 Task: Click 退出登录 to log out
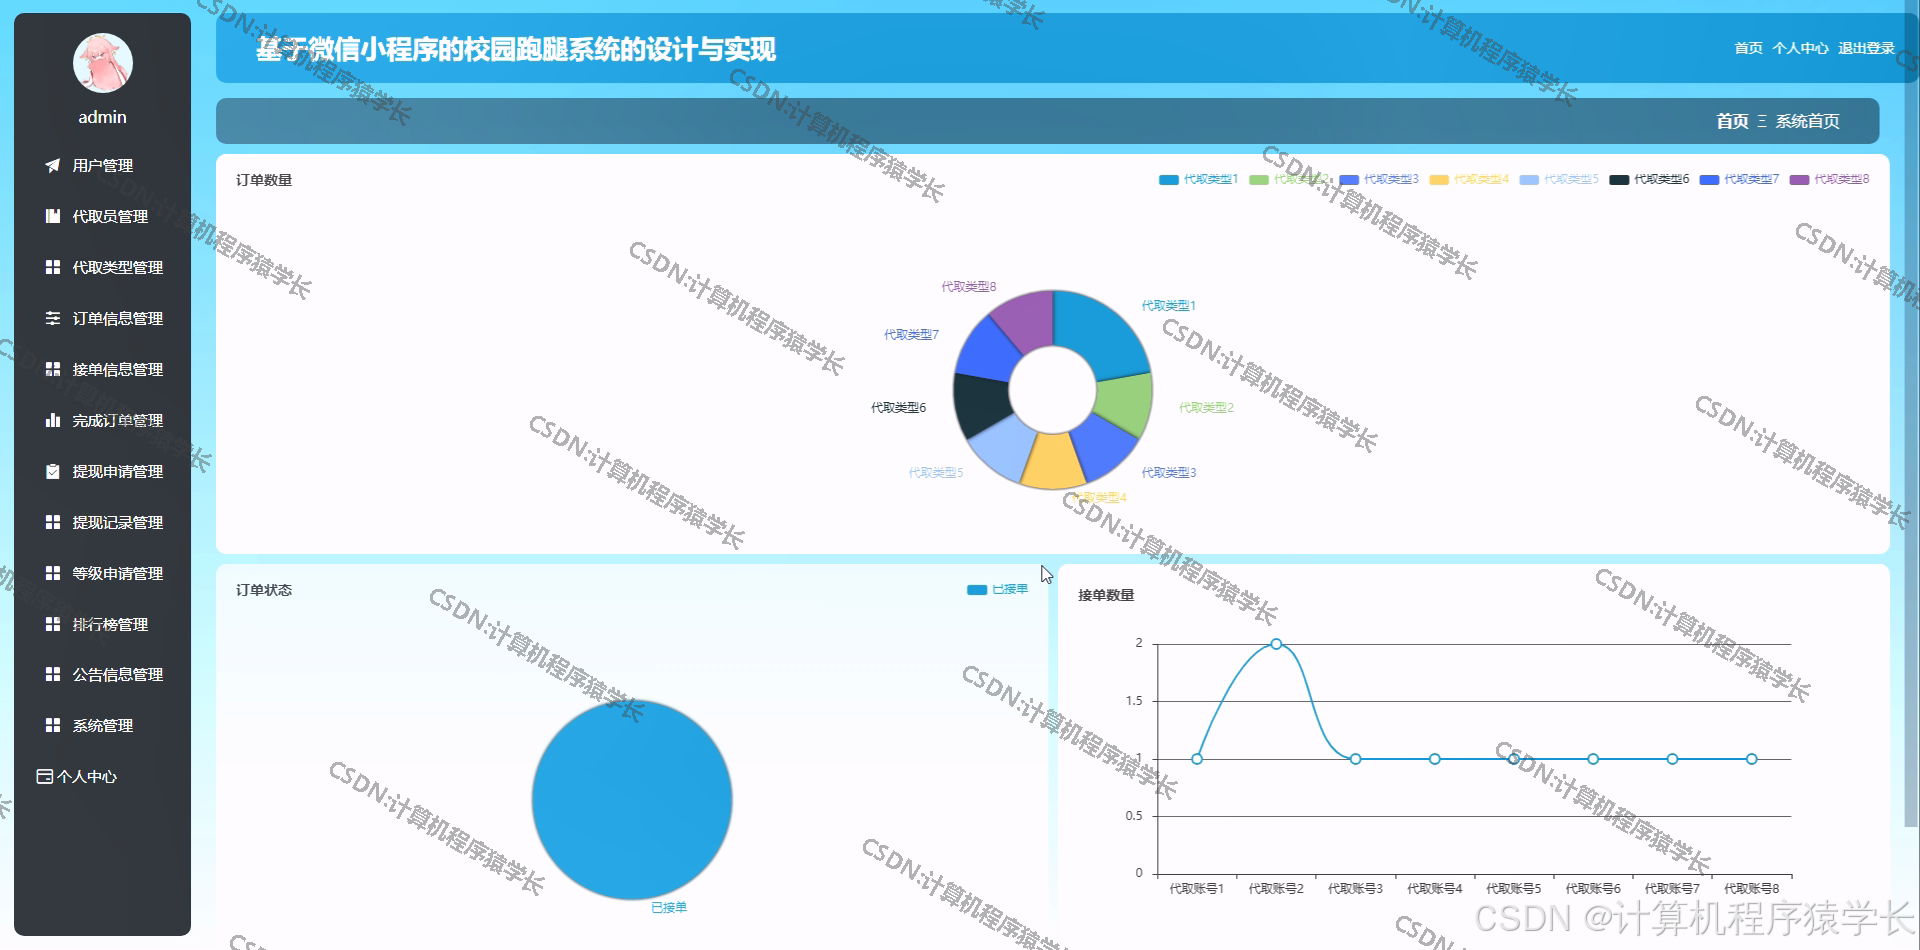(x=1866, y=48)
